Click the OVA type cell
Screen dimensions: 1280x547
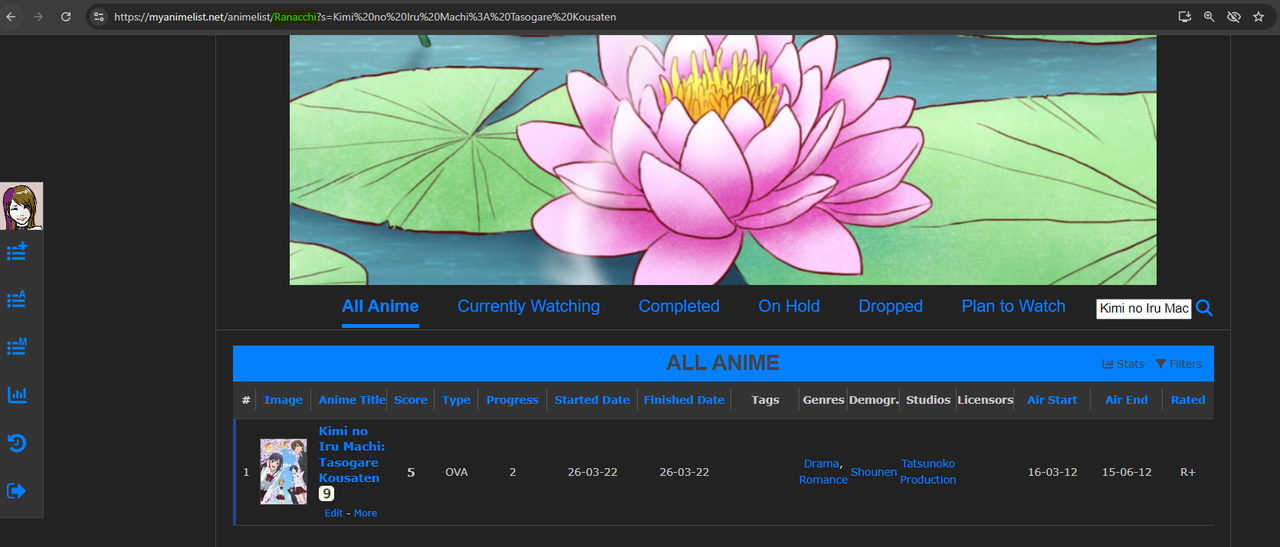point(456,472)
